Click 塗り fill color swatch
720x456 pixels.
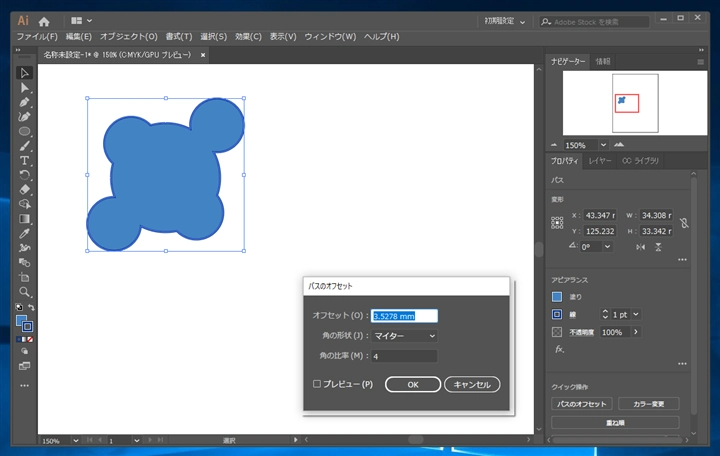(557, 297)
